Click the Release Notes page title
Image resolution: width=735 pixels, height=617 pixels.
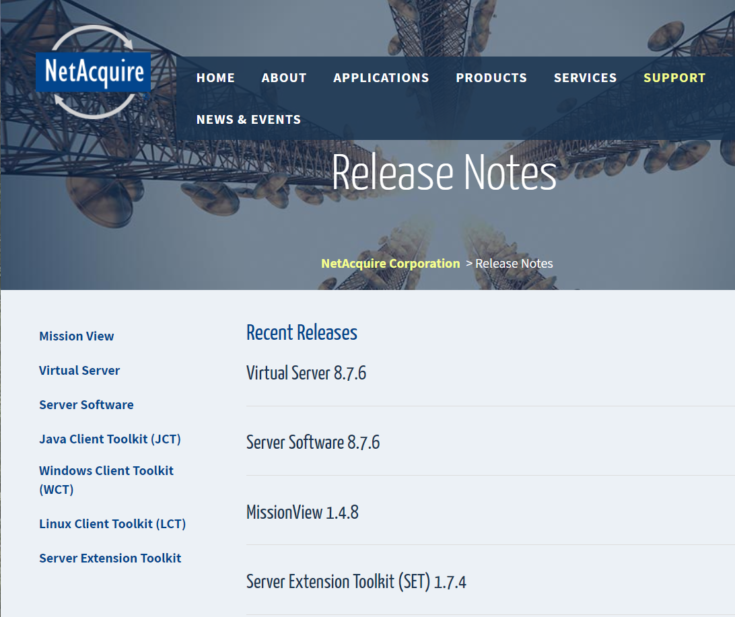tap(444, 173)
